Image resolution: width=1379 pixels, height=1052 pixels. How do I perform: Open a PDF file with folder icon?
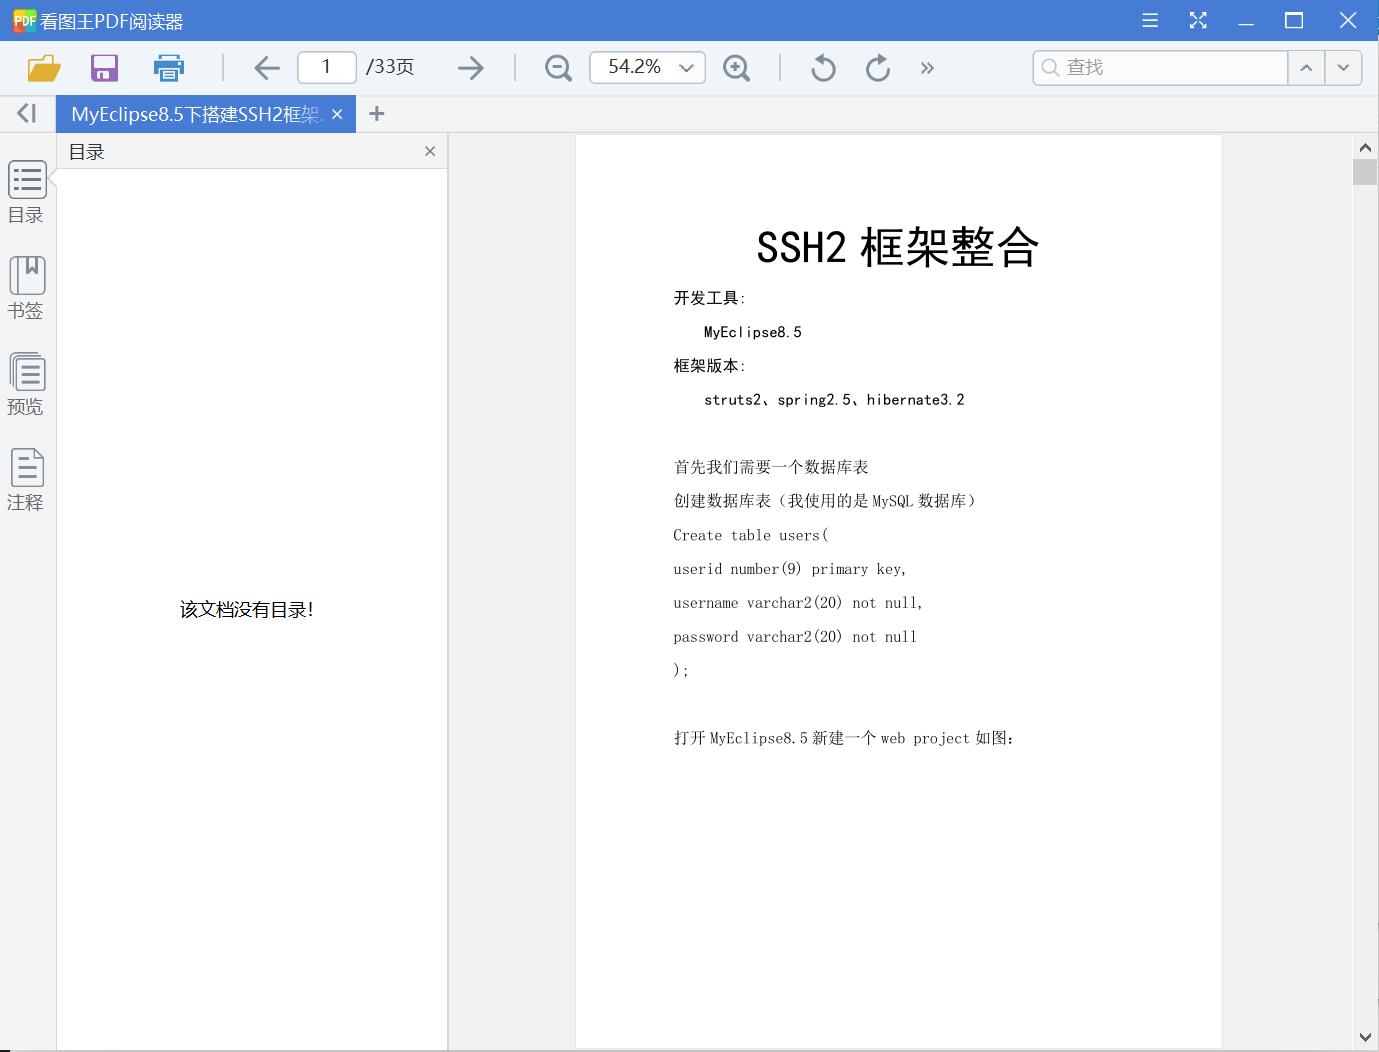pos(44,68)
